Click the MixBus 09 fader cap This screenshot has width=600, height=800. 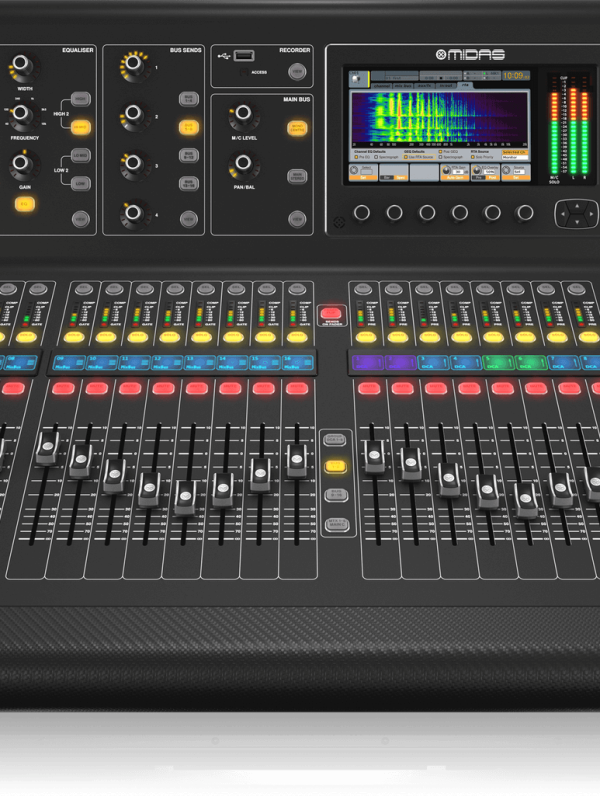pyautogui.click(x=47, y=448)
